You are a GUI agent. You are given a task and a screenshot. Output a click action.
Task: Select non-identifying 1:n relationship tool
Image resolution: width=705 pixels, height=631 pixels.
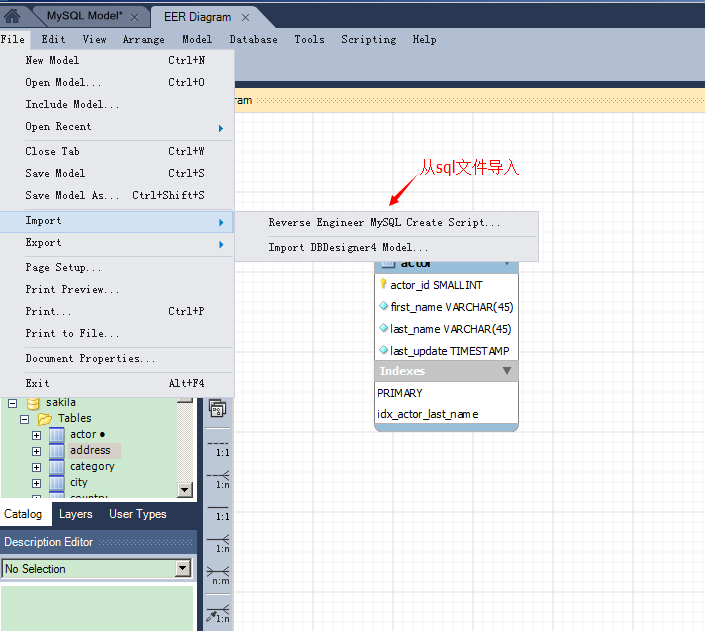(x=218, y=480)
